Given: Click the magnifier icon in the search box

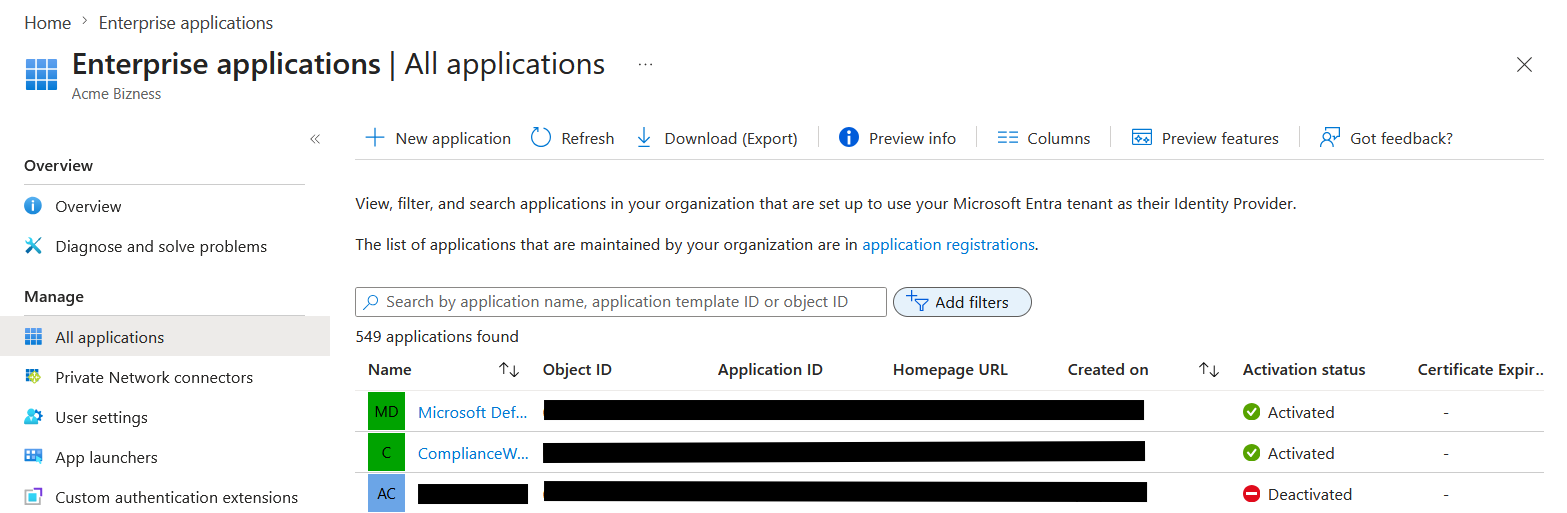Looking at the screenshot, I should 371,302.
